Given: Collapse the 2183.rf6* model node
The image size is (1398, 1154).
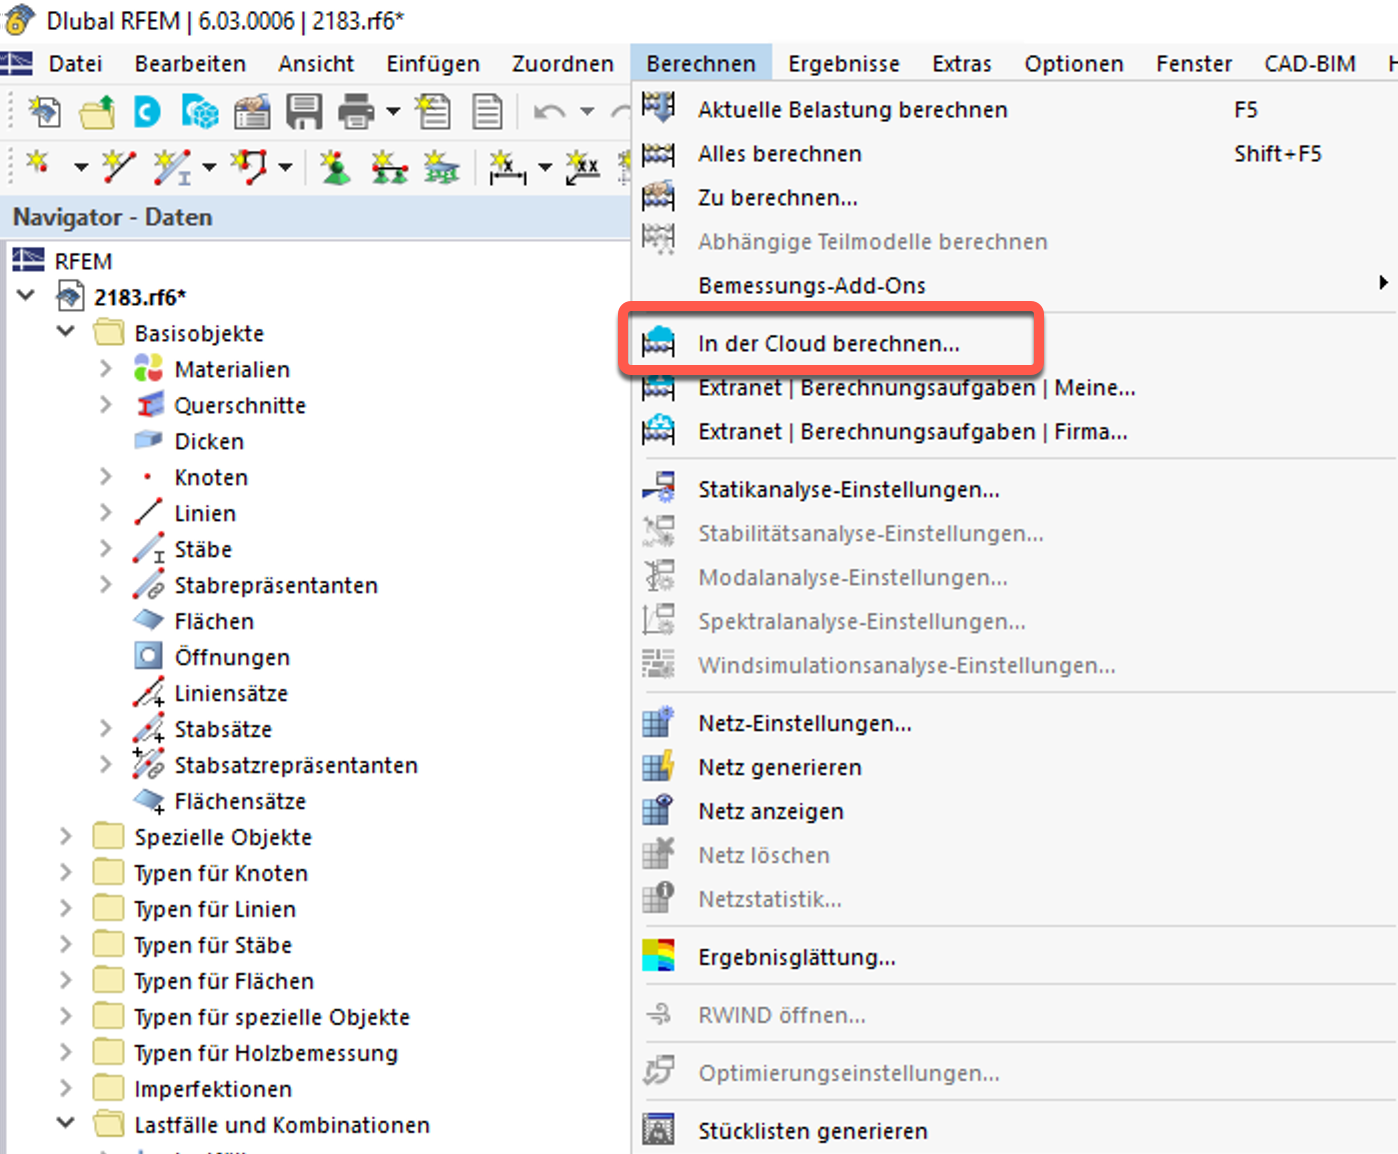Looking at the screenshot, I should coord(26,296).
